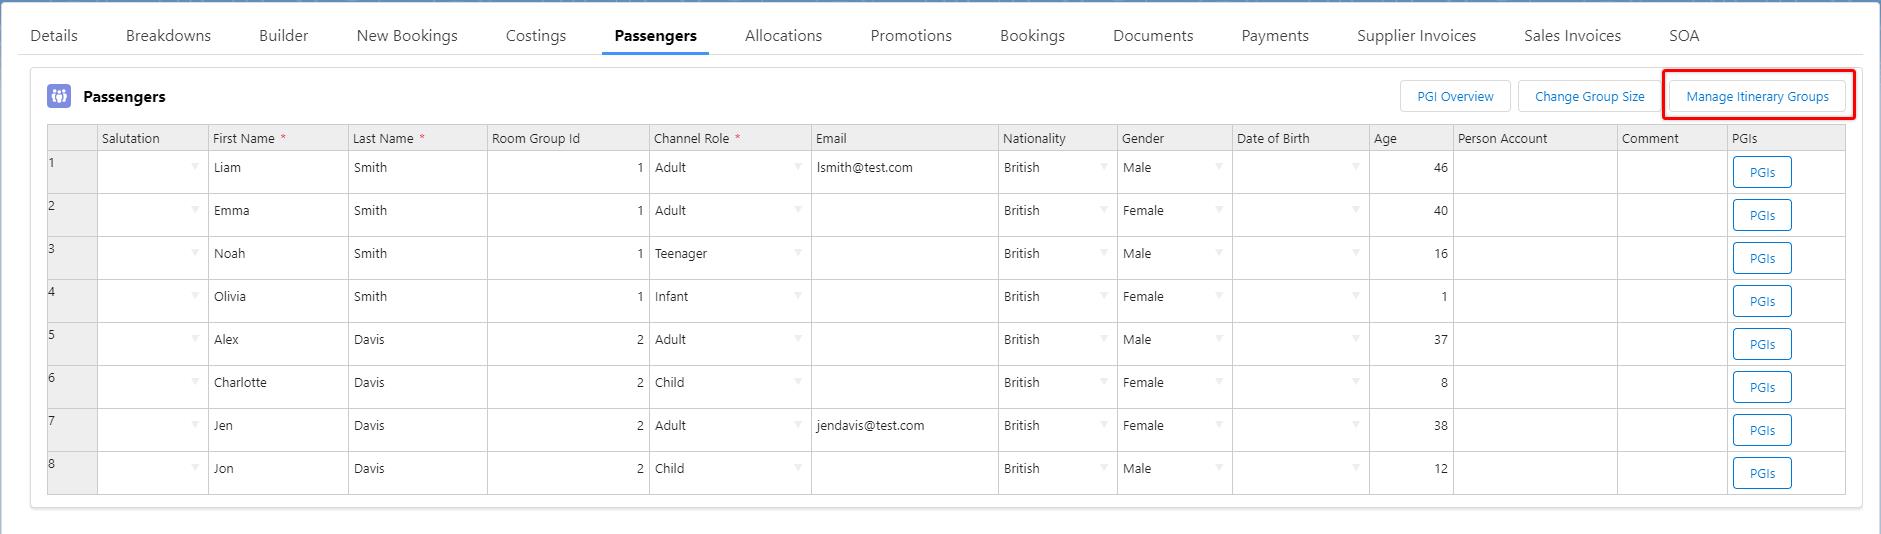Open Nationality dropdown for Jon

(1104, 468)
